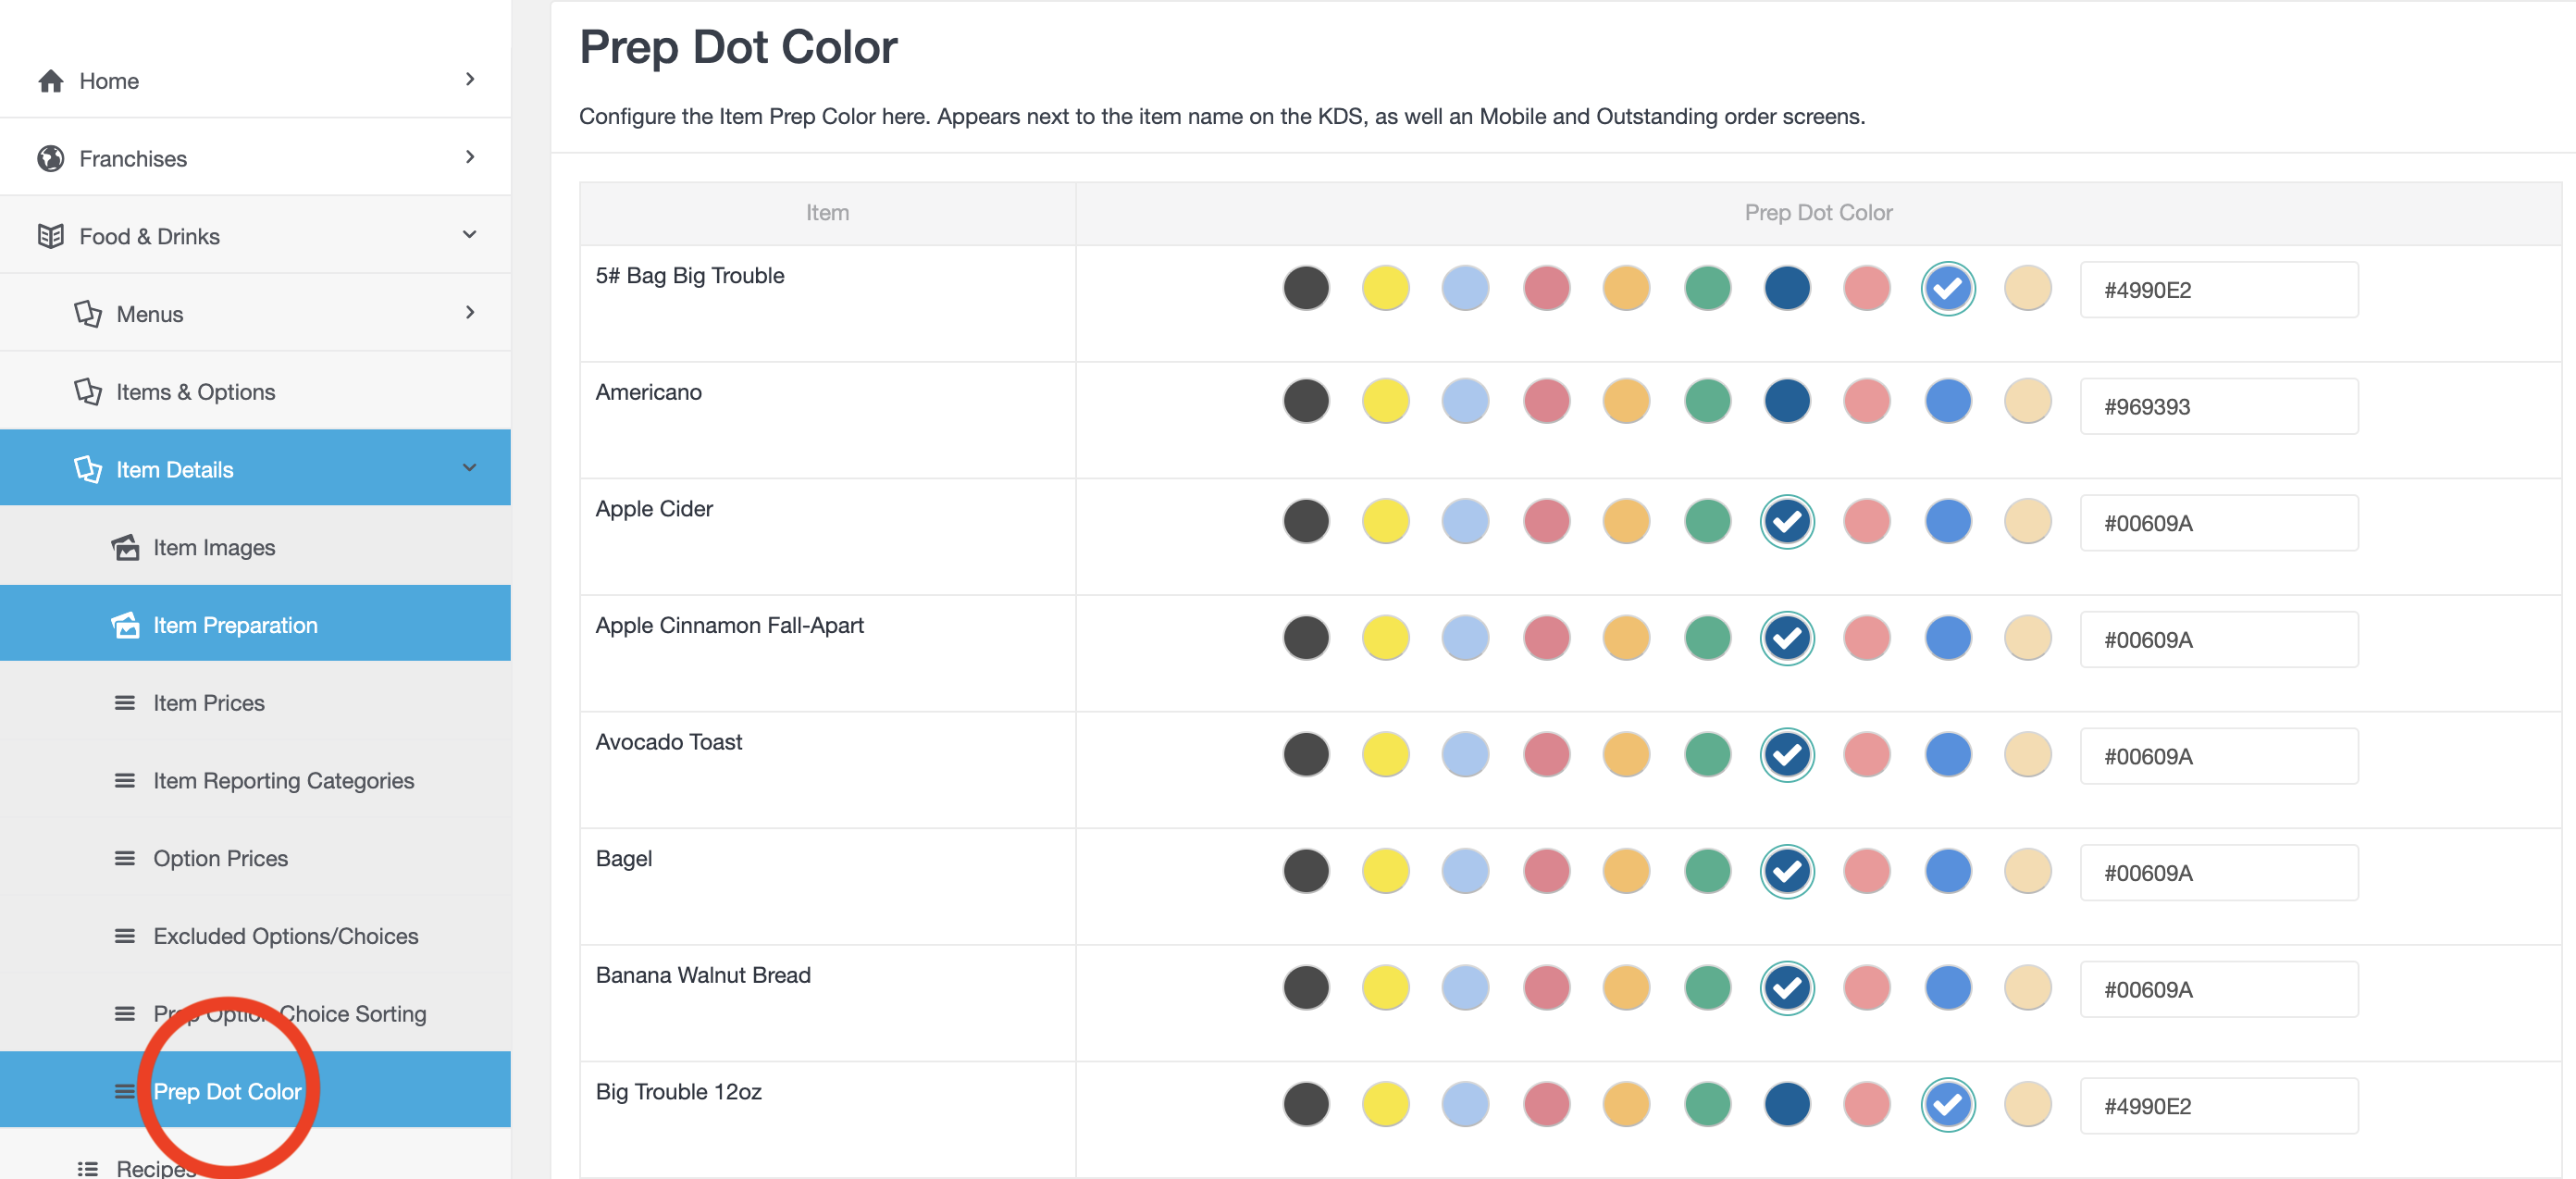2576x1179 pixels.
Task: Select checked blue dot for 5# Bag Big Trouble
Action: click(x=1947, y=289)
